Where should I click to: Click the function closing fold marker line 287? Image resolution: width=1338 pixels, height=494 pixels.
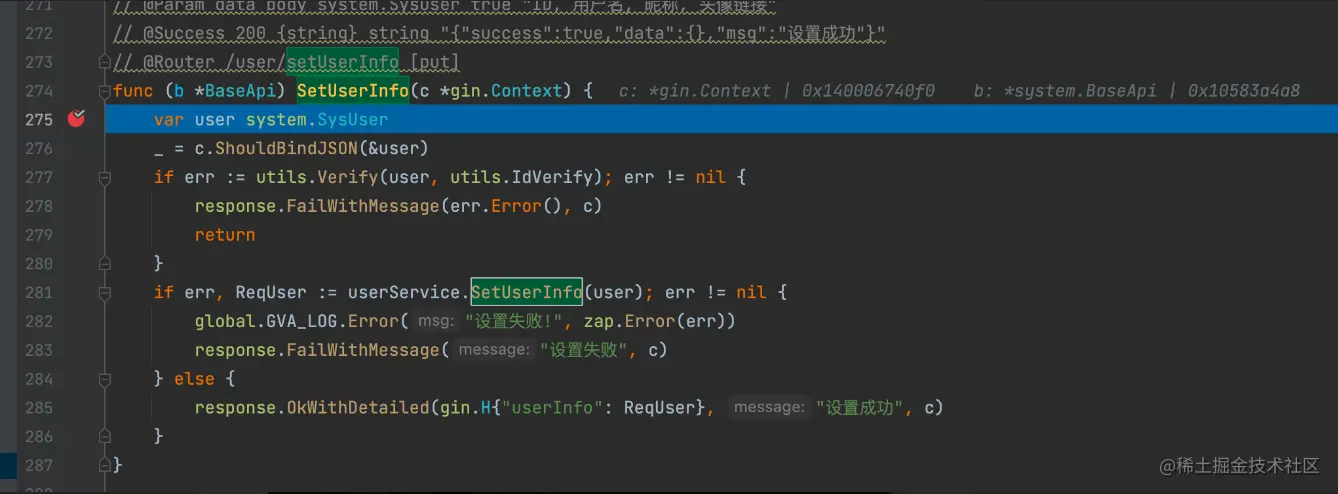105,465
